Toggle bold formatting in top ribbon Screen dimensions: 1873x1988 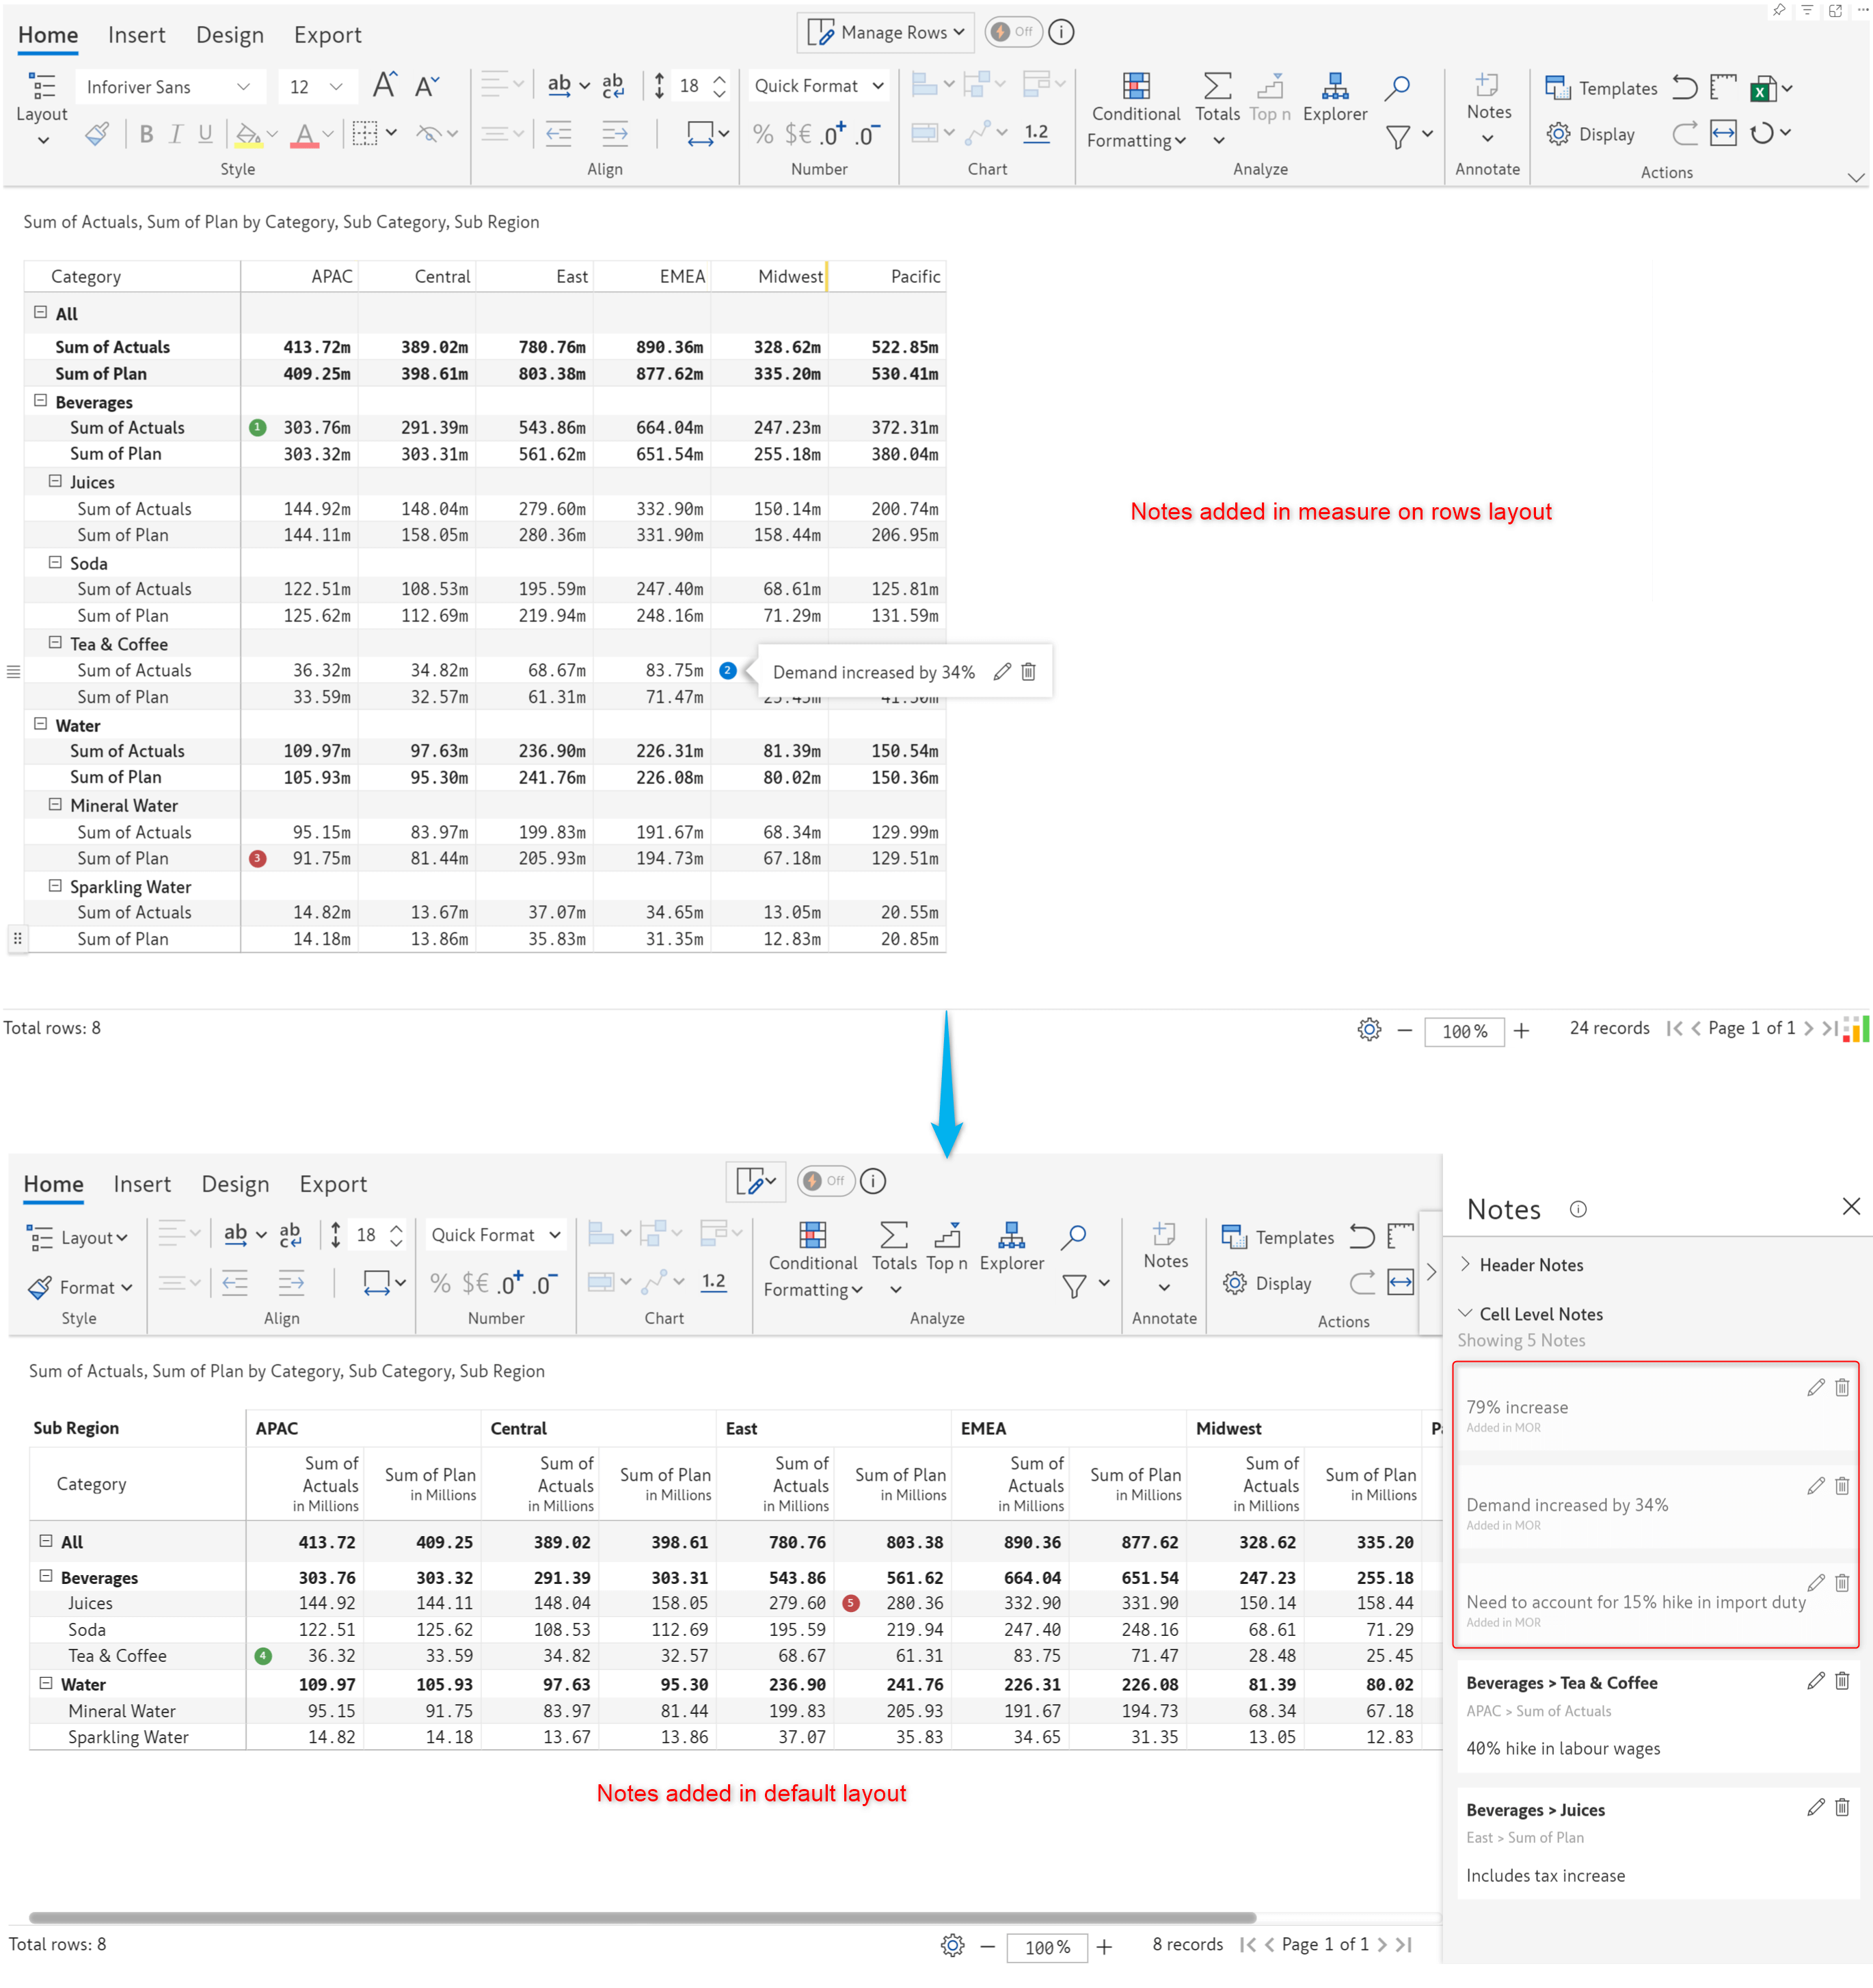(146, 134)
